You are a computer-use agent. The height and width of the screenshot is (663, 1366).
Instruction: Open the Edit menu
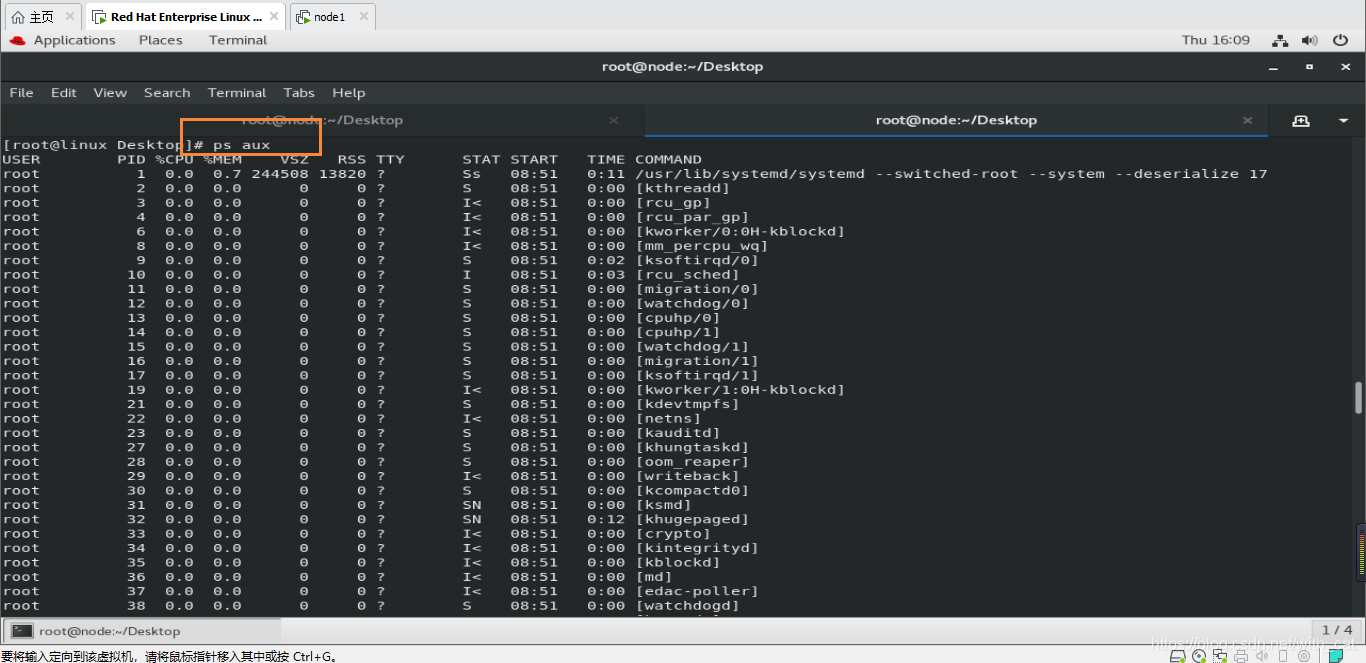click(64, 92)
